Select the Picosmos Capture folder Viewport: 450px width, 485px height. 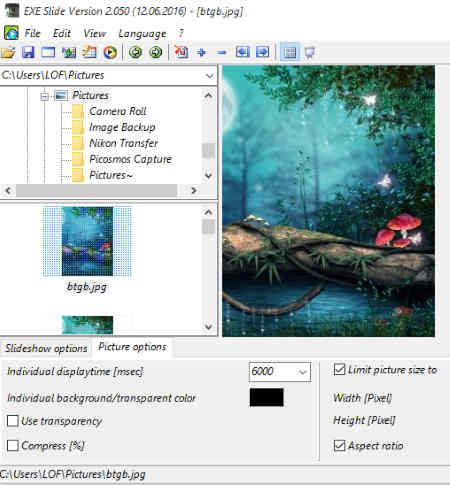130,159
